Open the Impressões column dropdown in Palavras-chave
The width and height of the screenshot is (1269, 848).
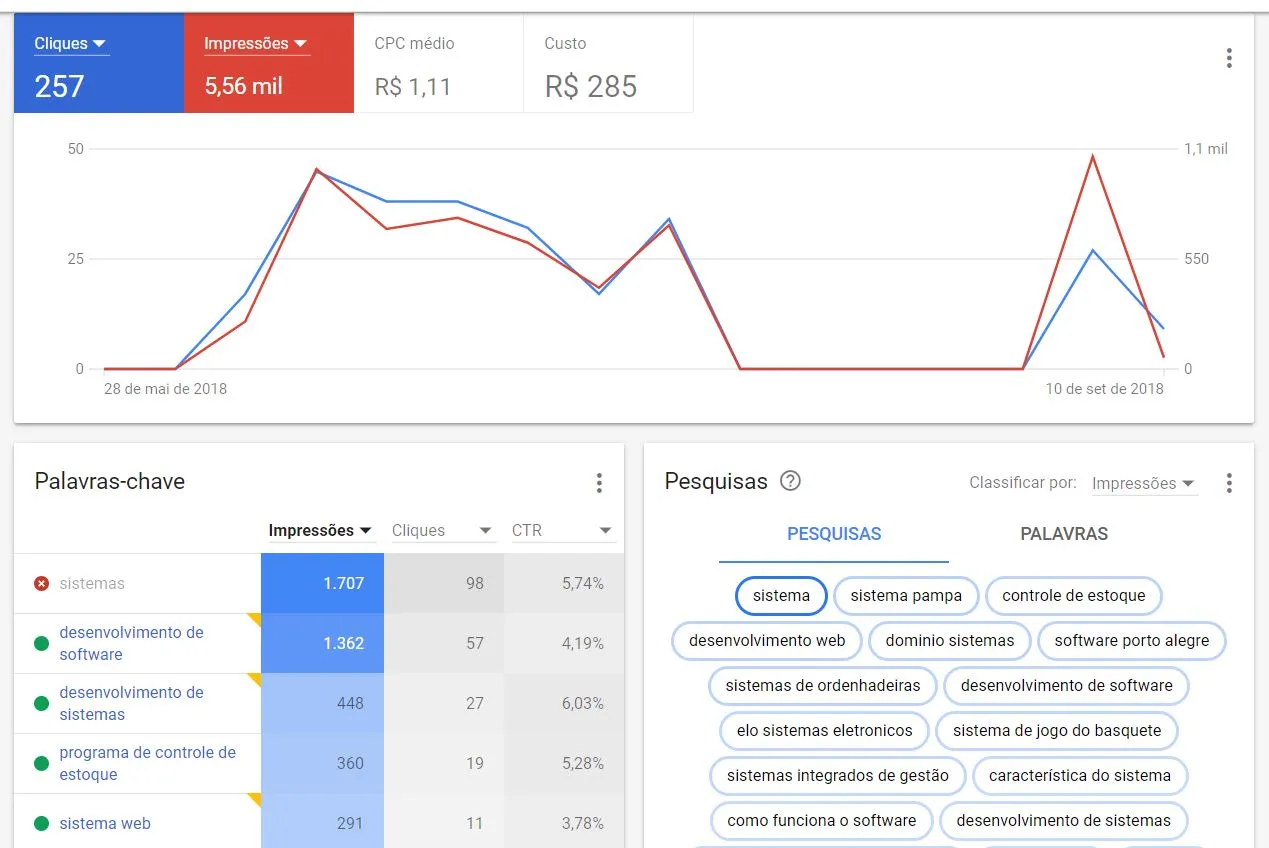320,531
